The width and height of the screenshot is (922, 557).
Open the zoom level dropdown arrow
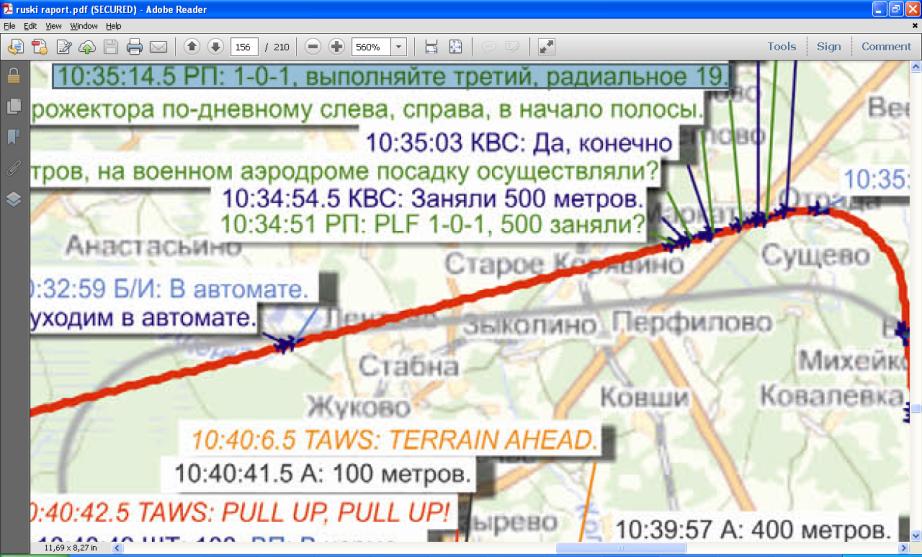(399, 47)
